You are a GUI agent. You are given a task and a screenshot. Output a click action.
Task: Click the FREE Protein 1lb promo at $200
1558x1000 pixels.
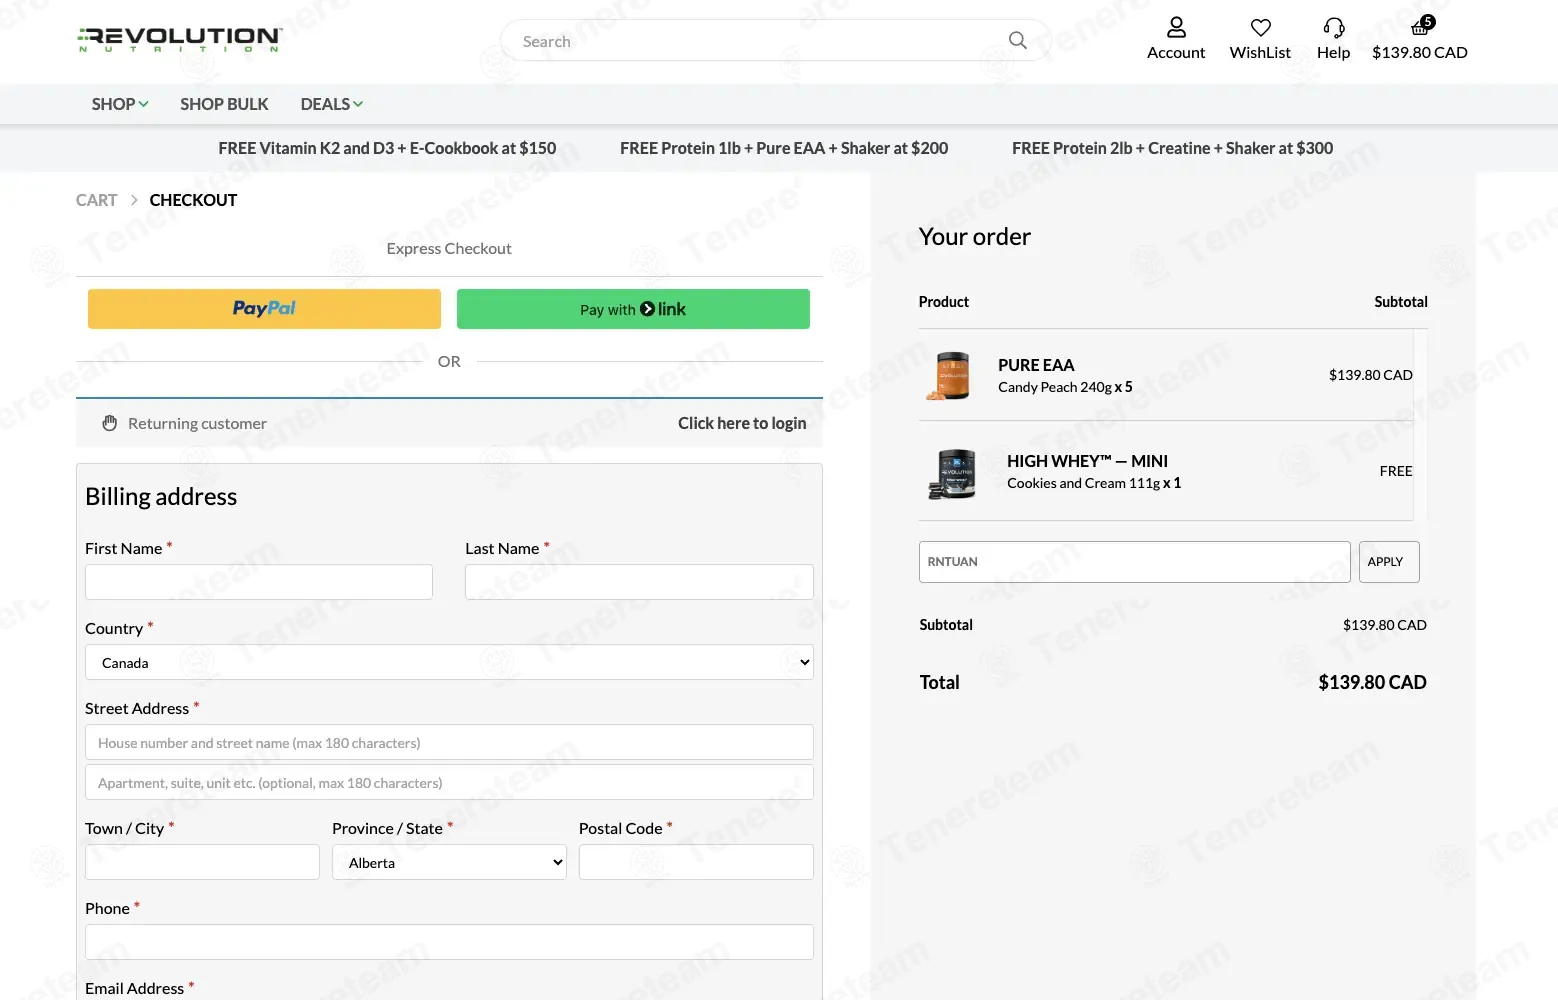pos(784,148)
